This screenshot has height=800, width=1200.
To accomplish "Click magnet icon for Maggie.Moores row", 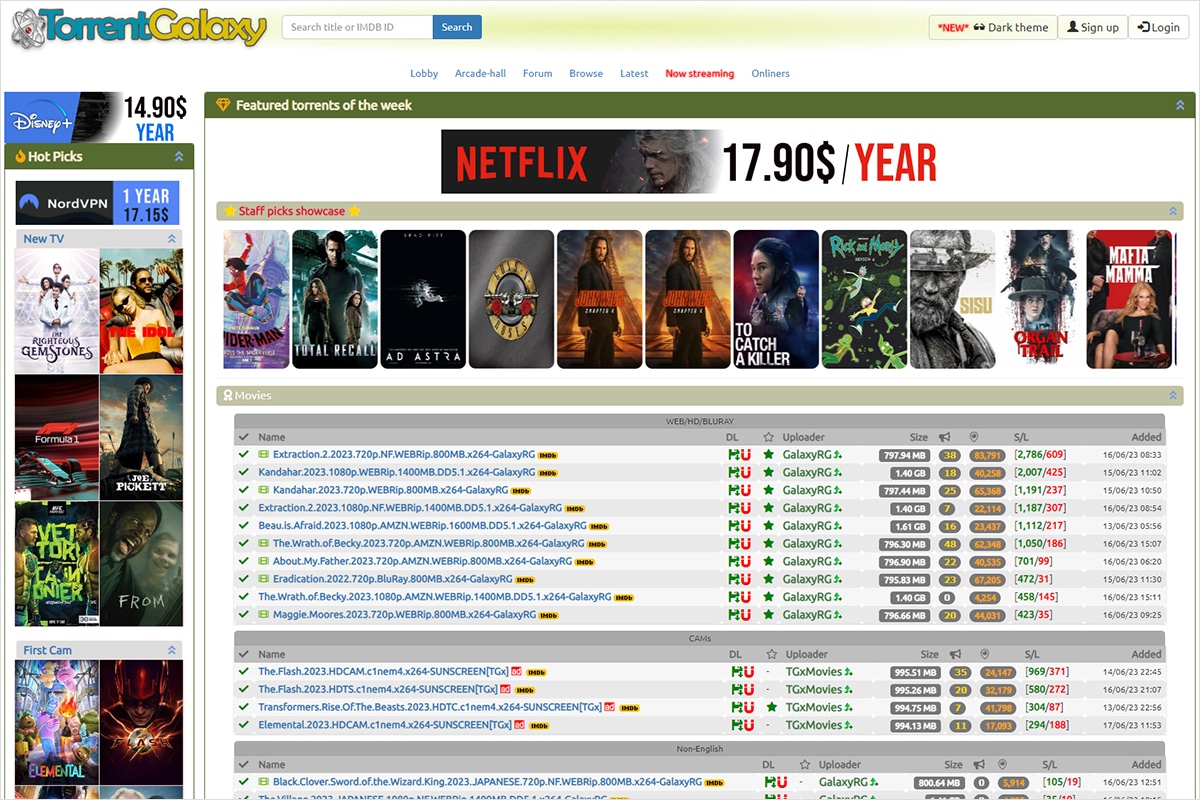I will (746, 615).
